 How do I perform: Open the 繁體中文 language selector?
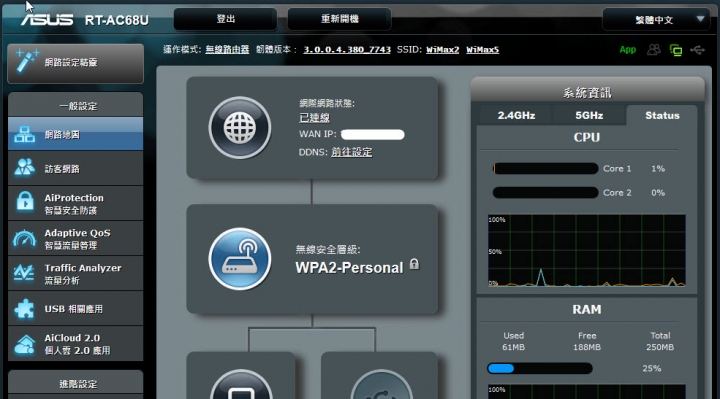[x=656, y=19]
